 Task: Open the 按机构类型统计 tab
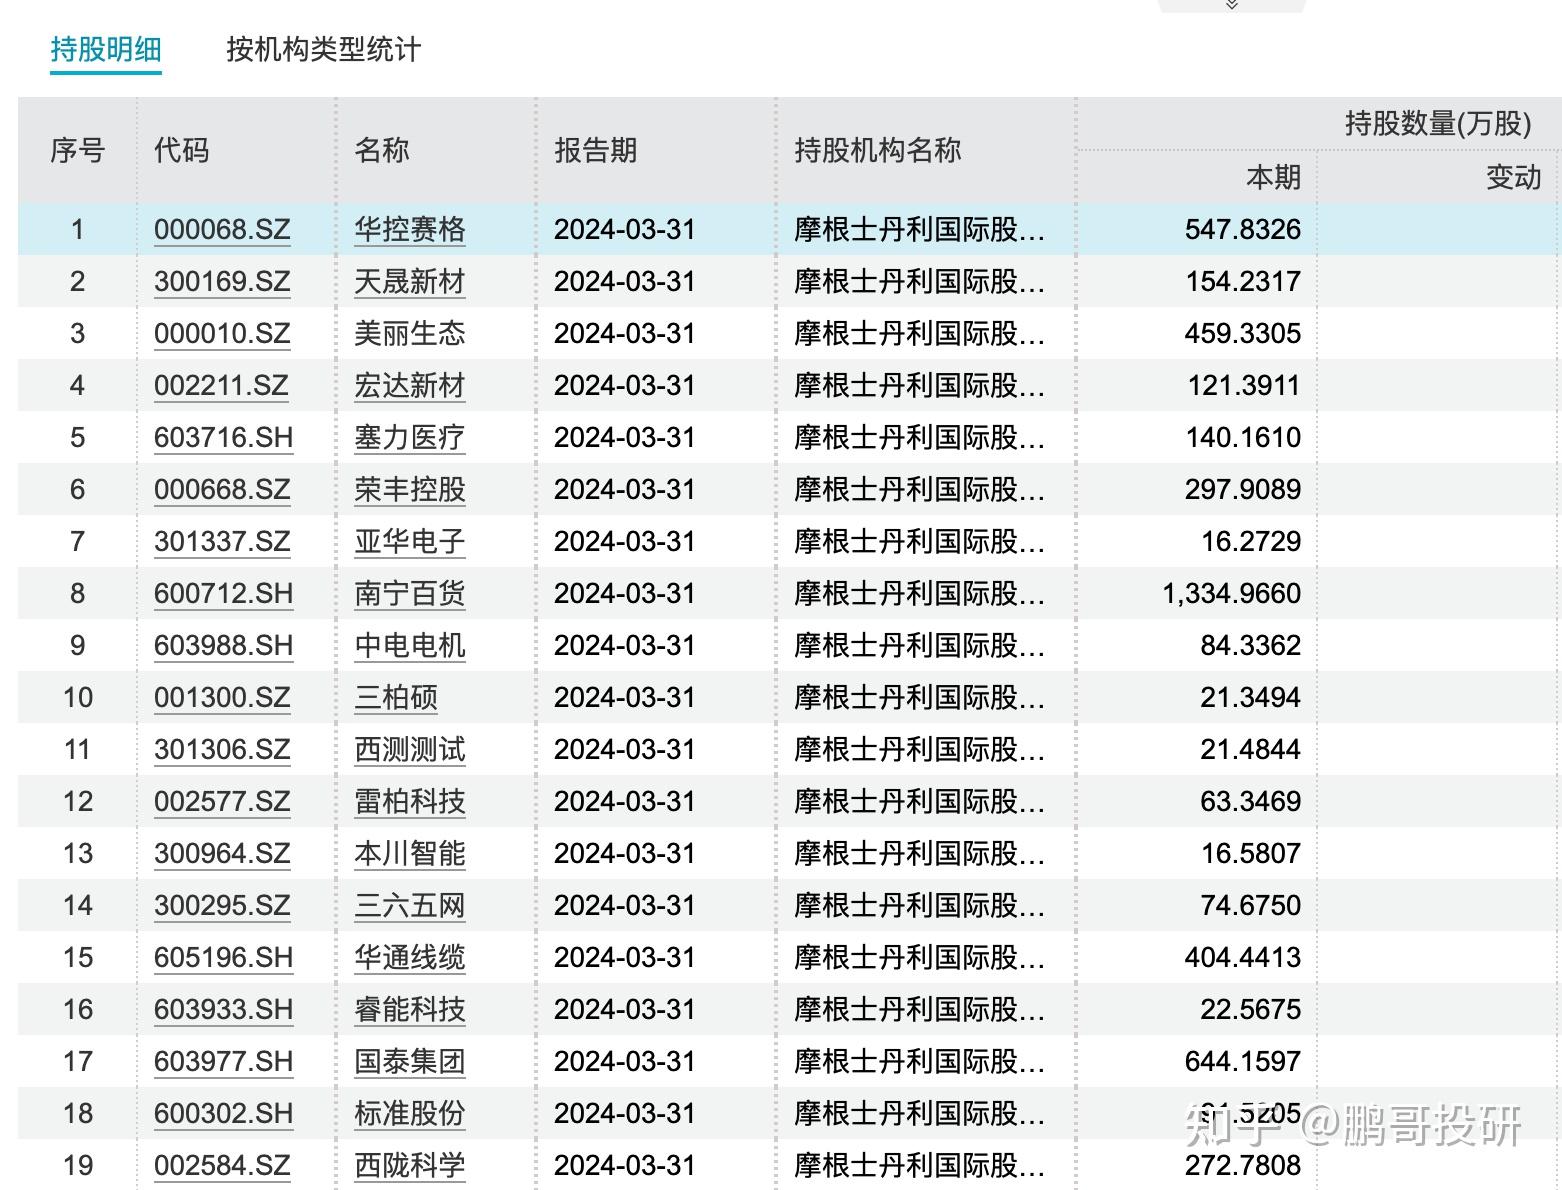click(323, 49)
